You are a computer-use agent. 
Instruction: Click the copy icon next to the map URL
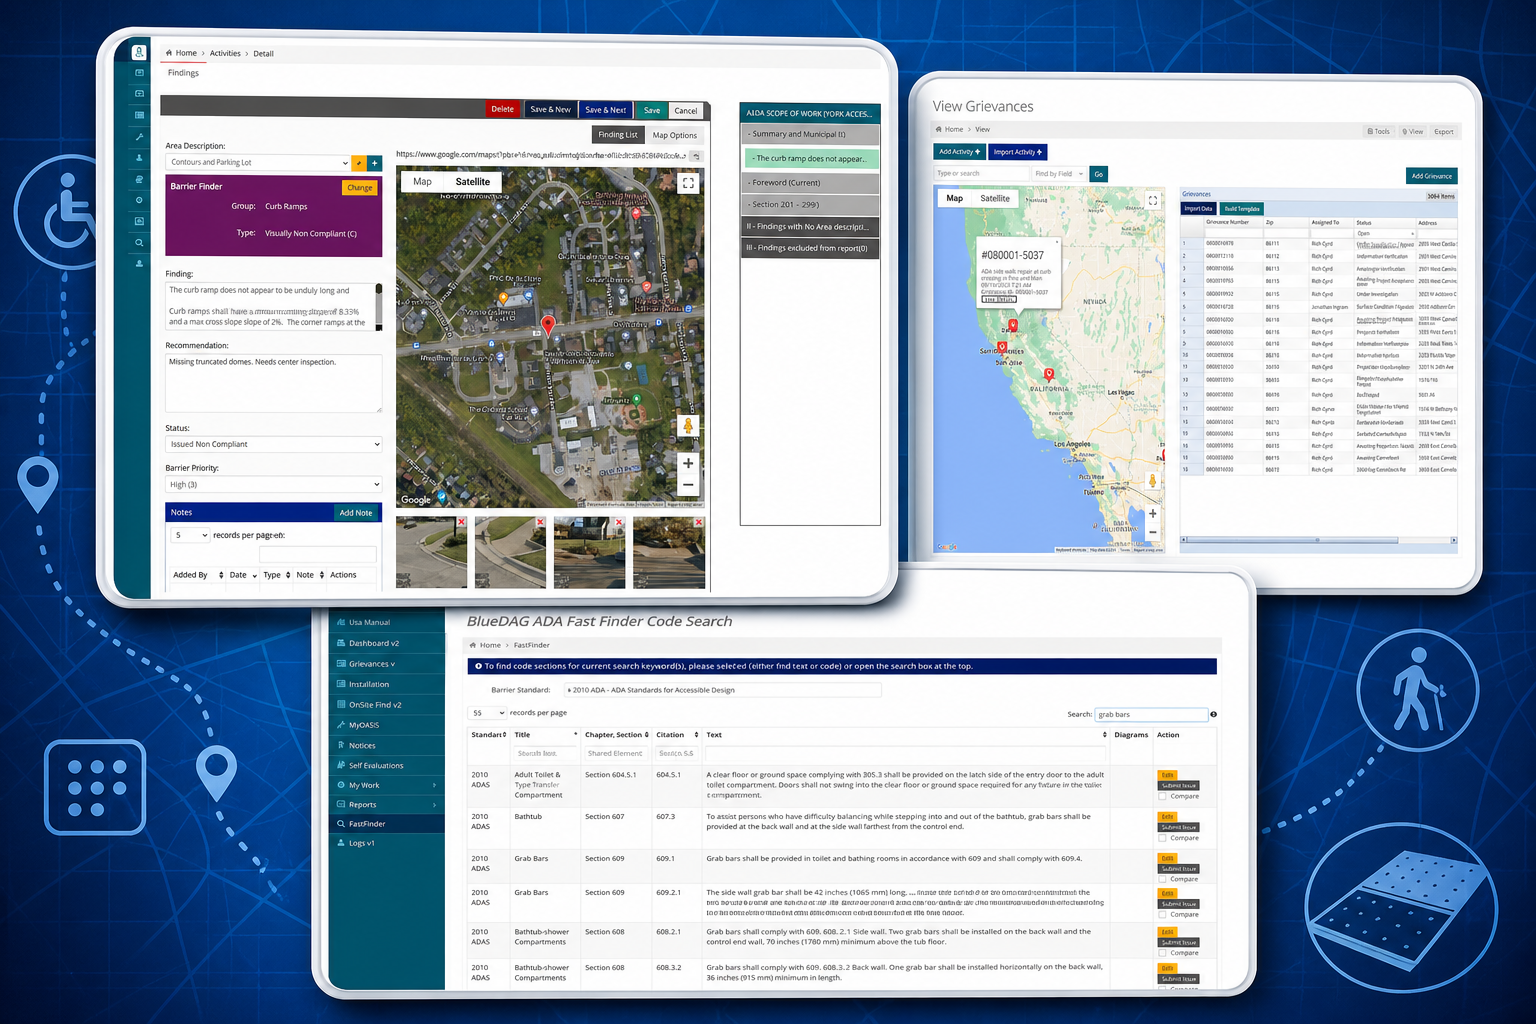tap(696, 156)
